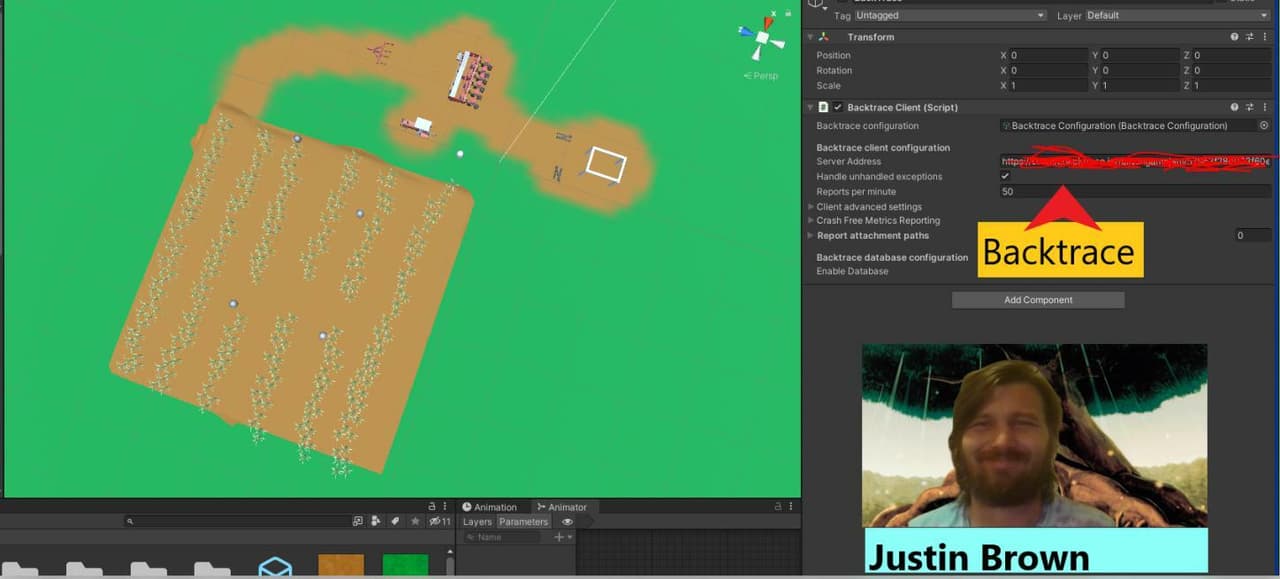This screenshot has width=1280, height=579.
Task: Uncheck Handle unhandled exceptions
Action: coord(1005,176)
